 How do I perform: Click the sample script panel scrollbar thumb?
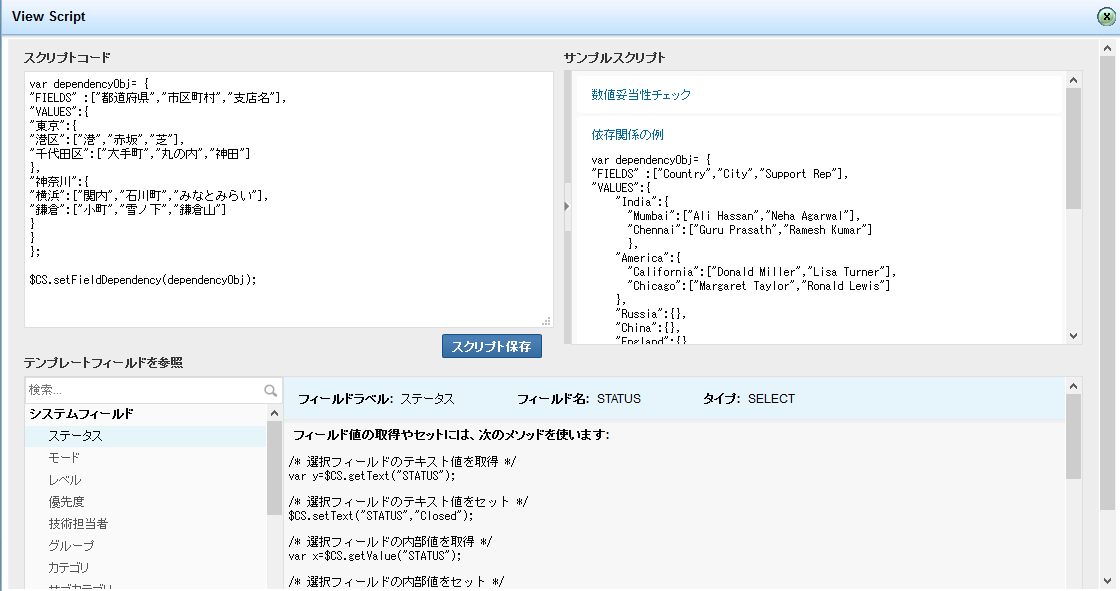[1074, 148]
